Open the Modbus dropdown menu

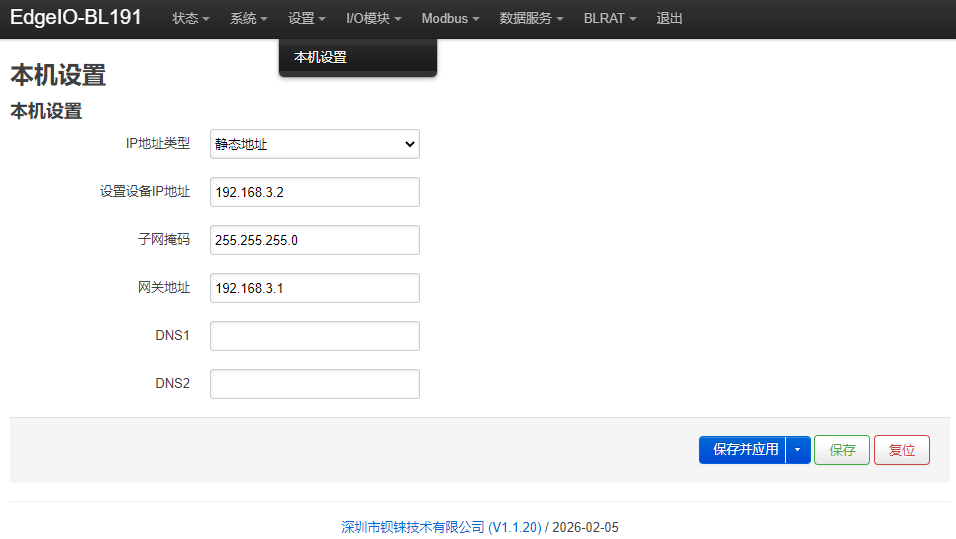tap(450, 18)
